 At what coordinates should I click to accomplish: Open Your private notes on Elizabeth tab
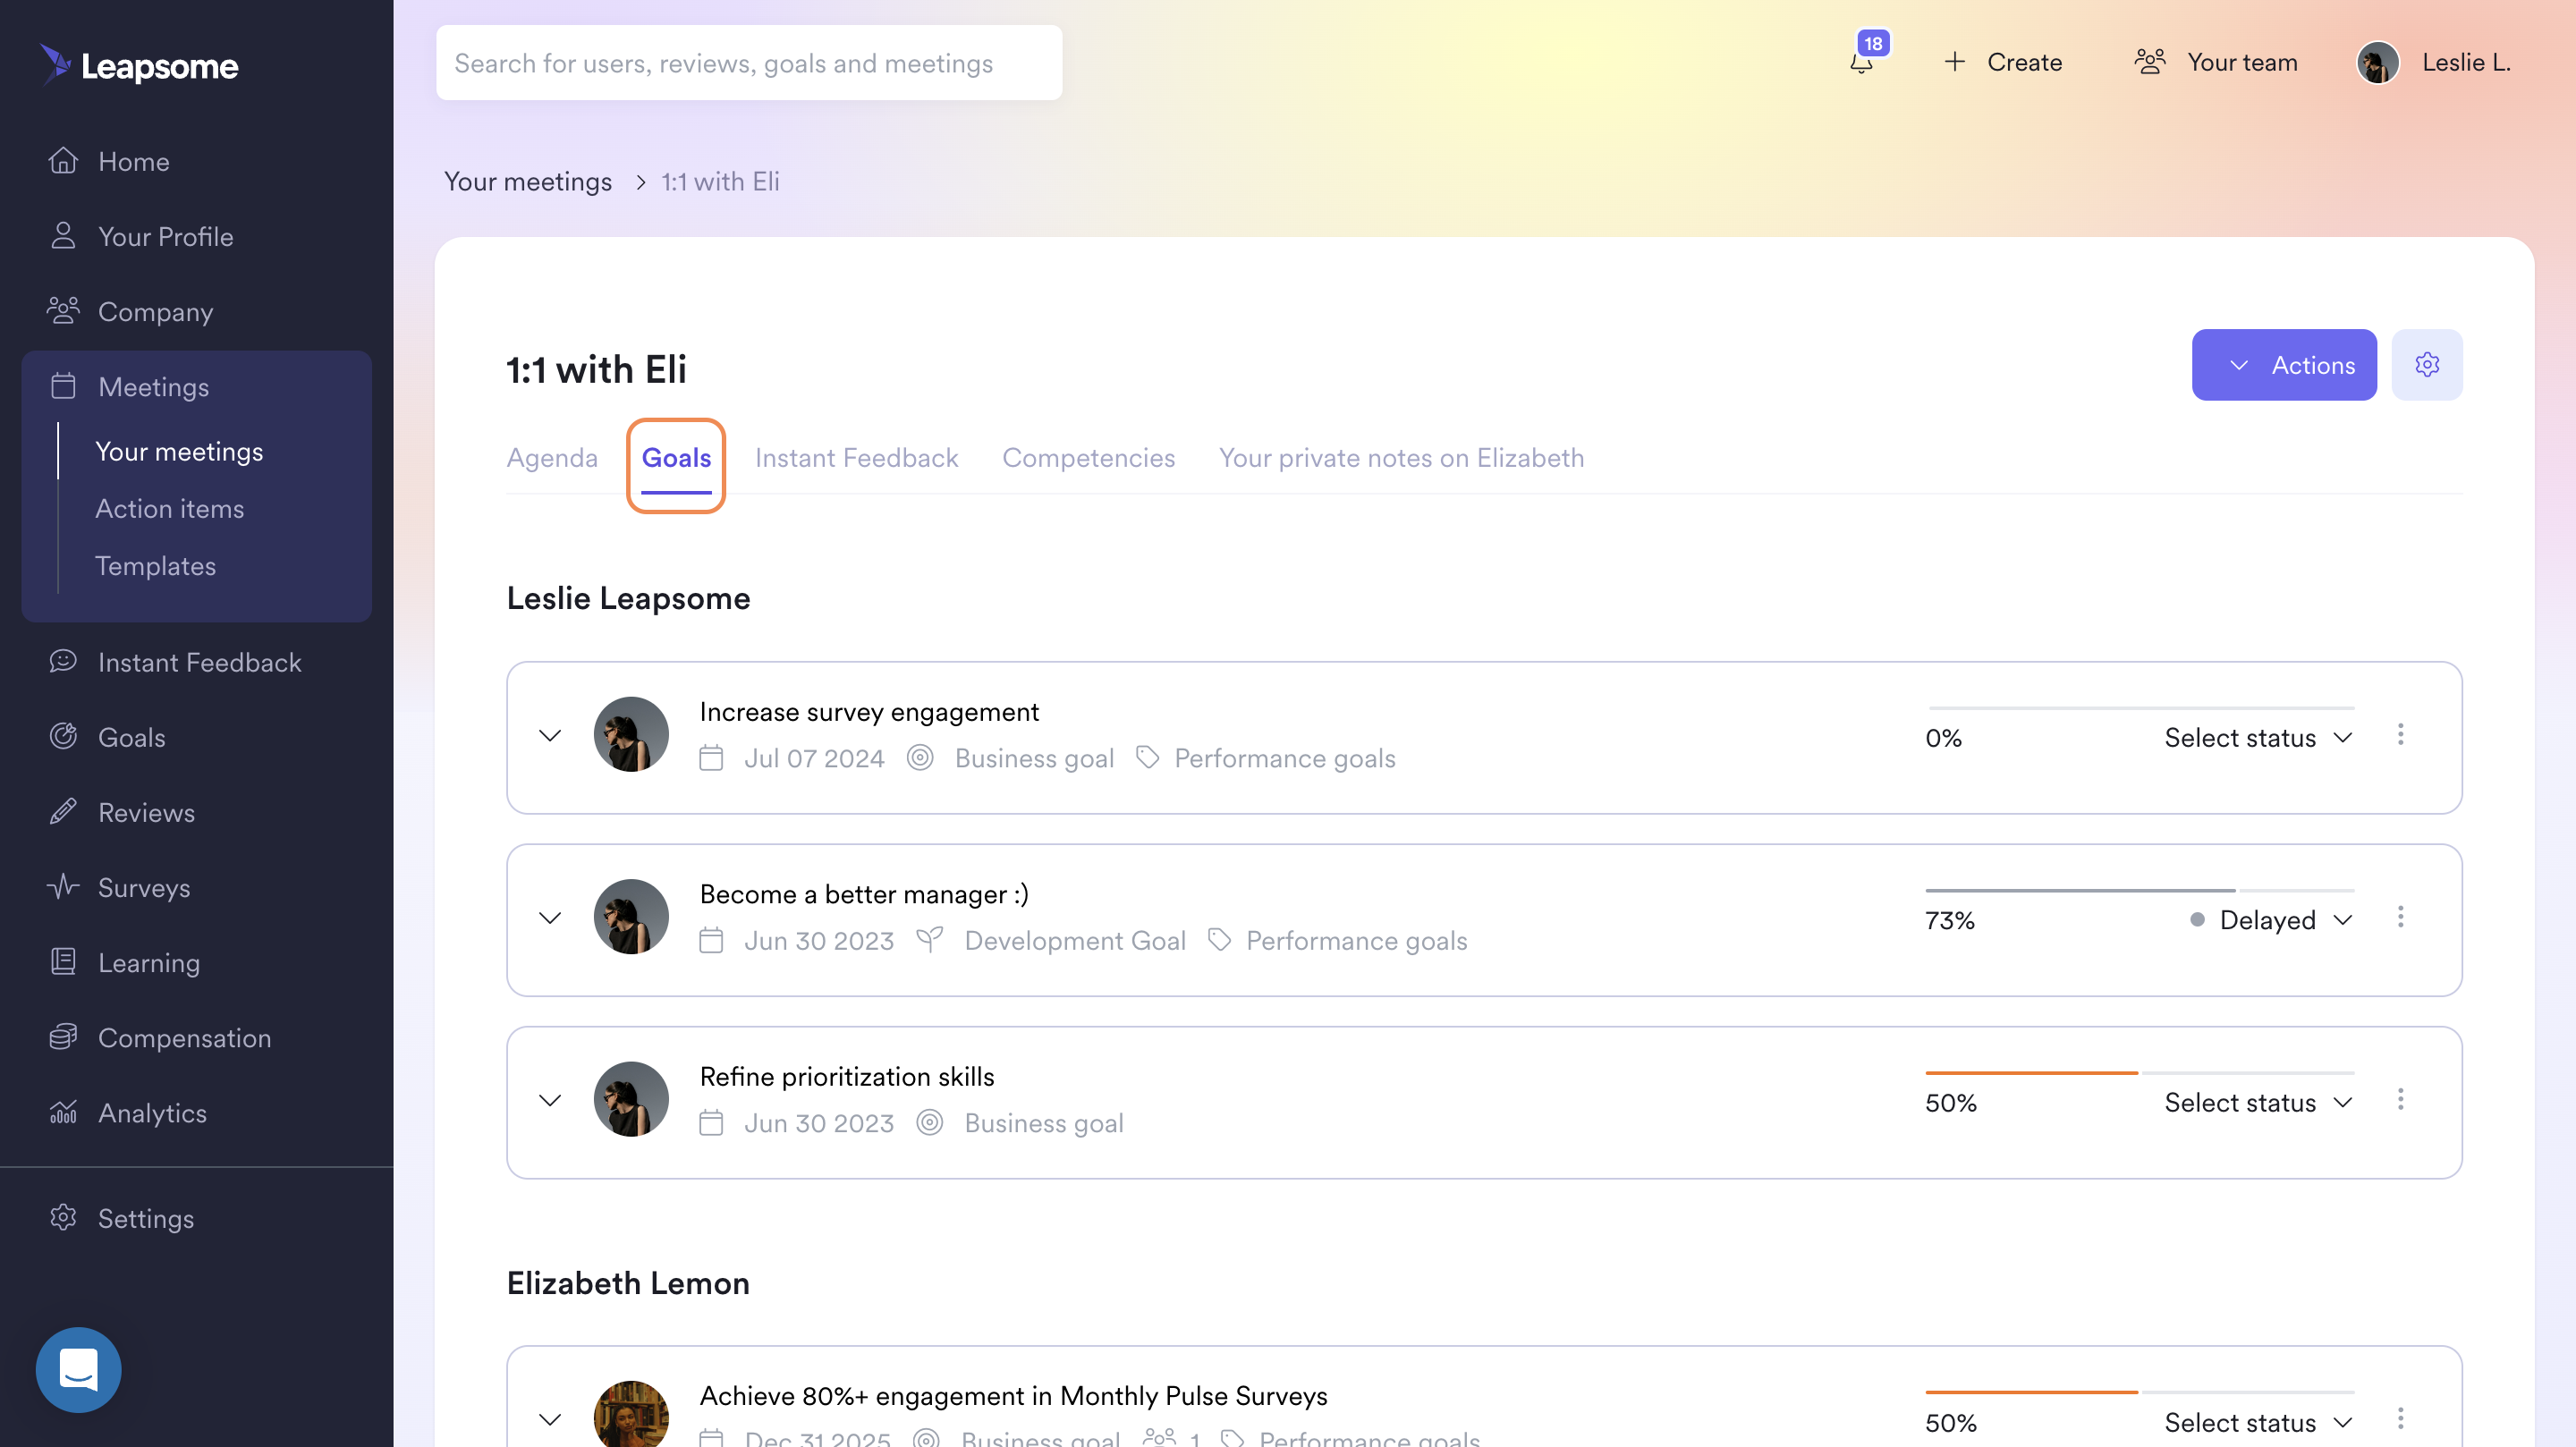(x=1401, y=458)
